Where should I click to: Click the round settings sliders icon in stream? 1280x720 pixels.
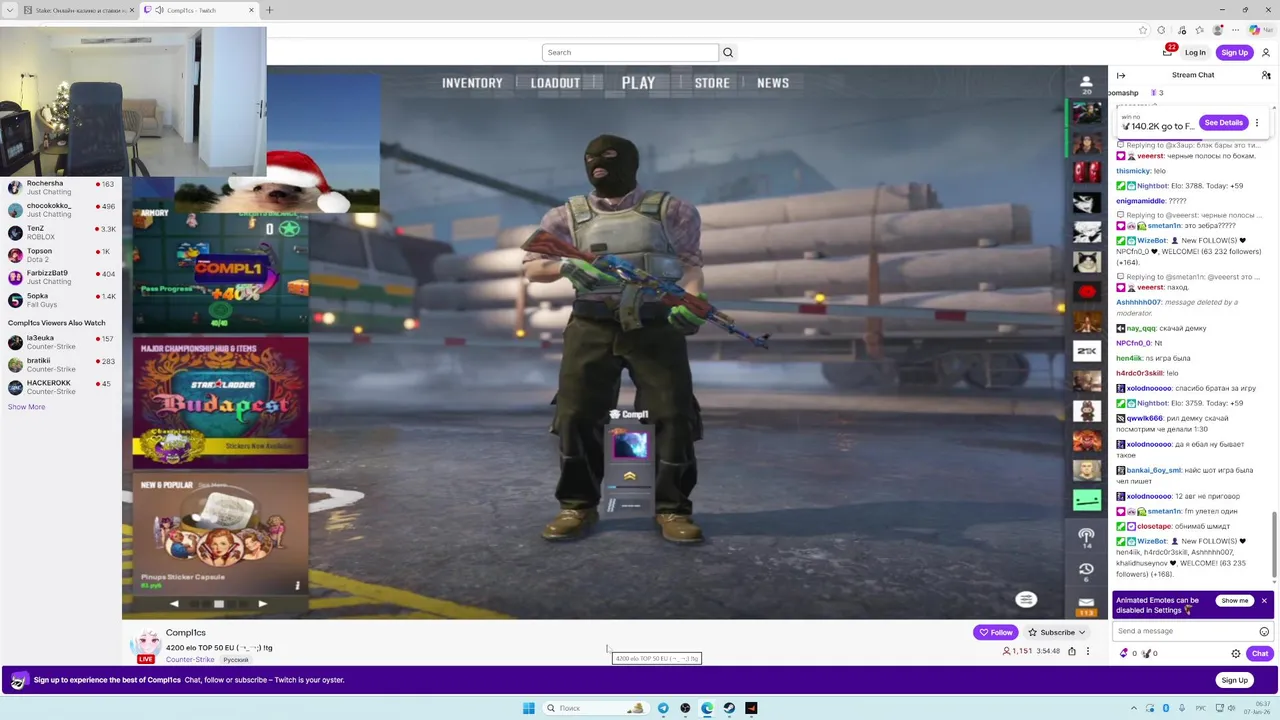(1026, 599)
